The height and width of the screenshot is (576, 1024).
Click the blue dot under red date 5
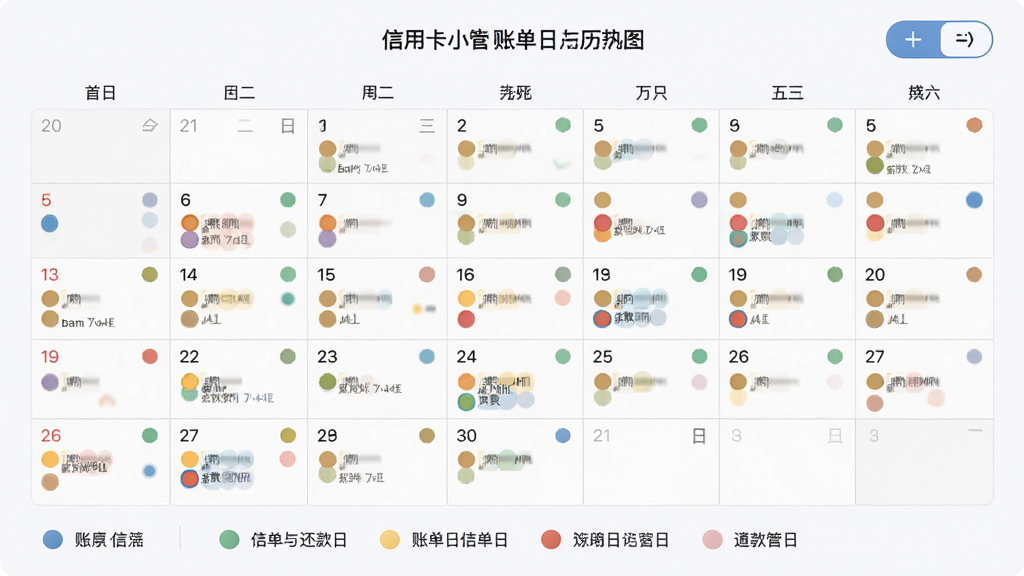[50, 223]
